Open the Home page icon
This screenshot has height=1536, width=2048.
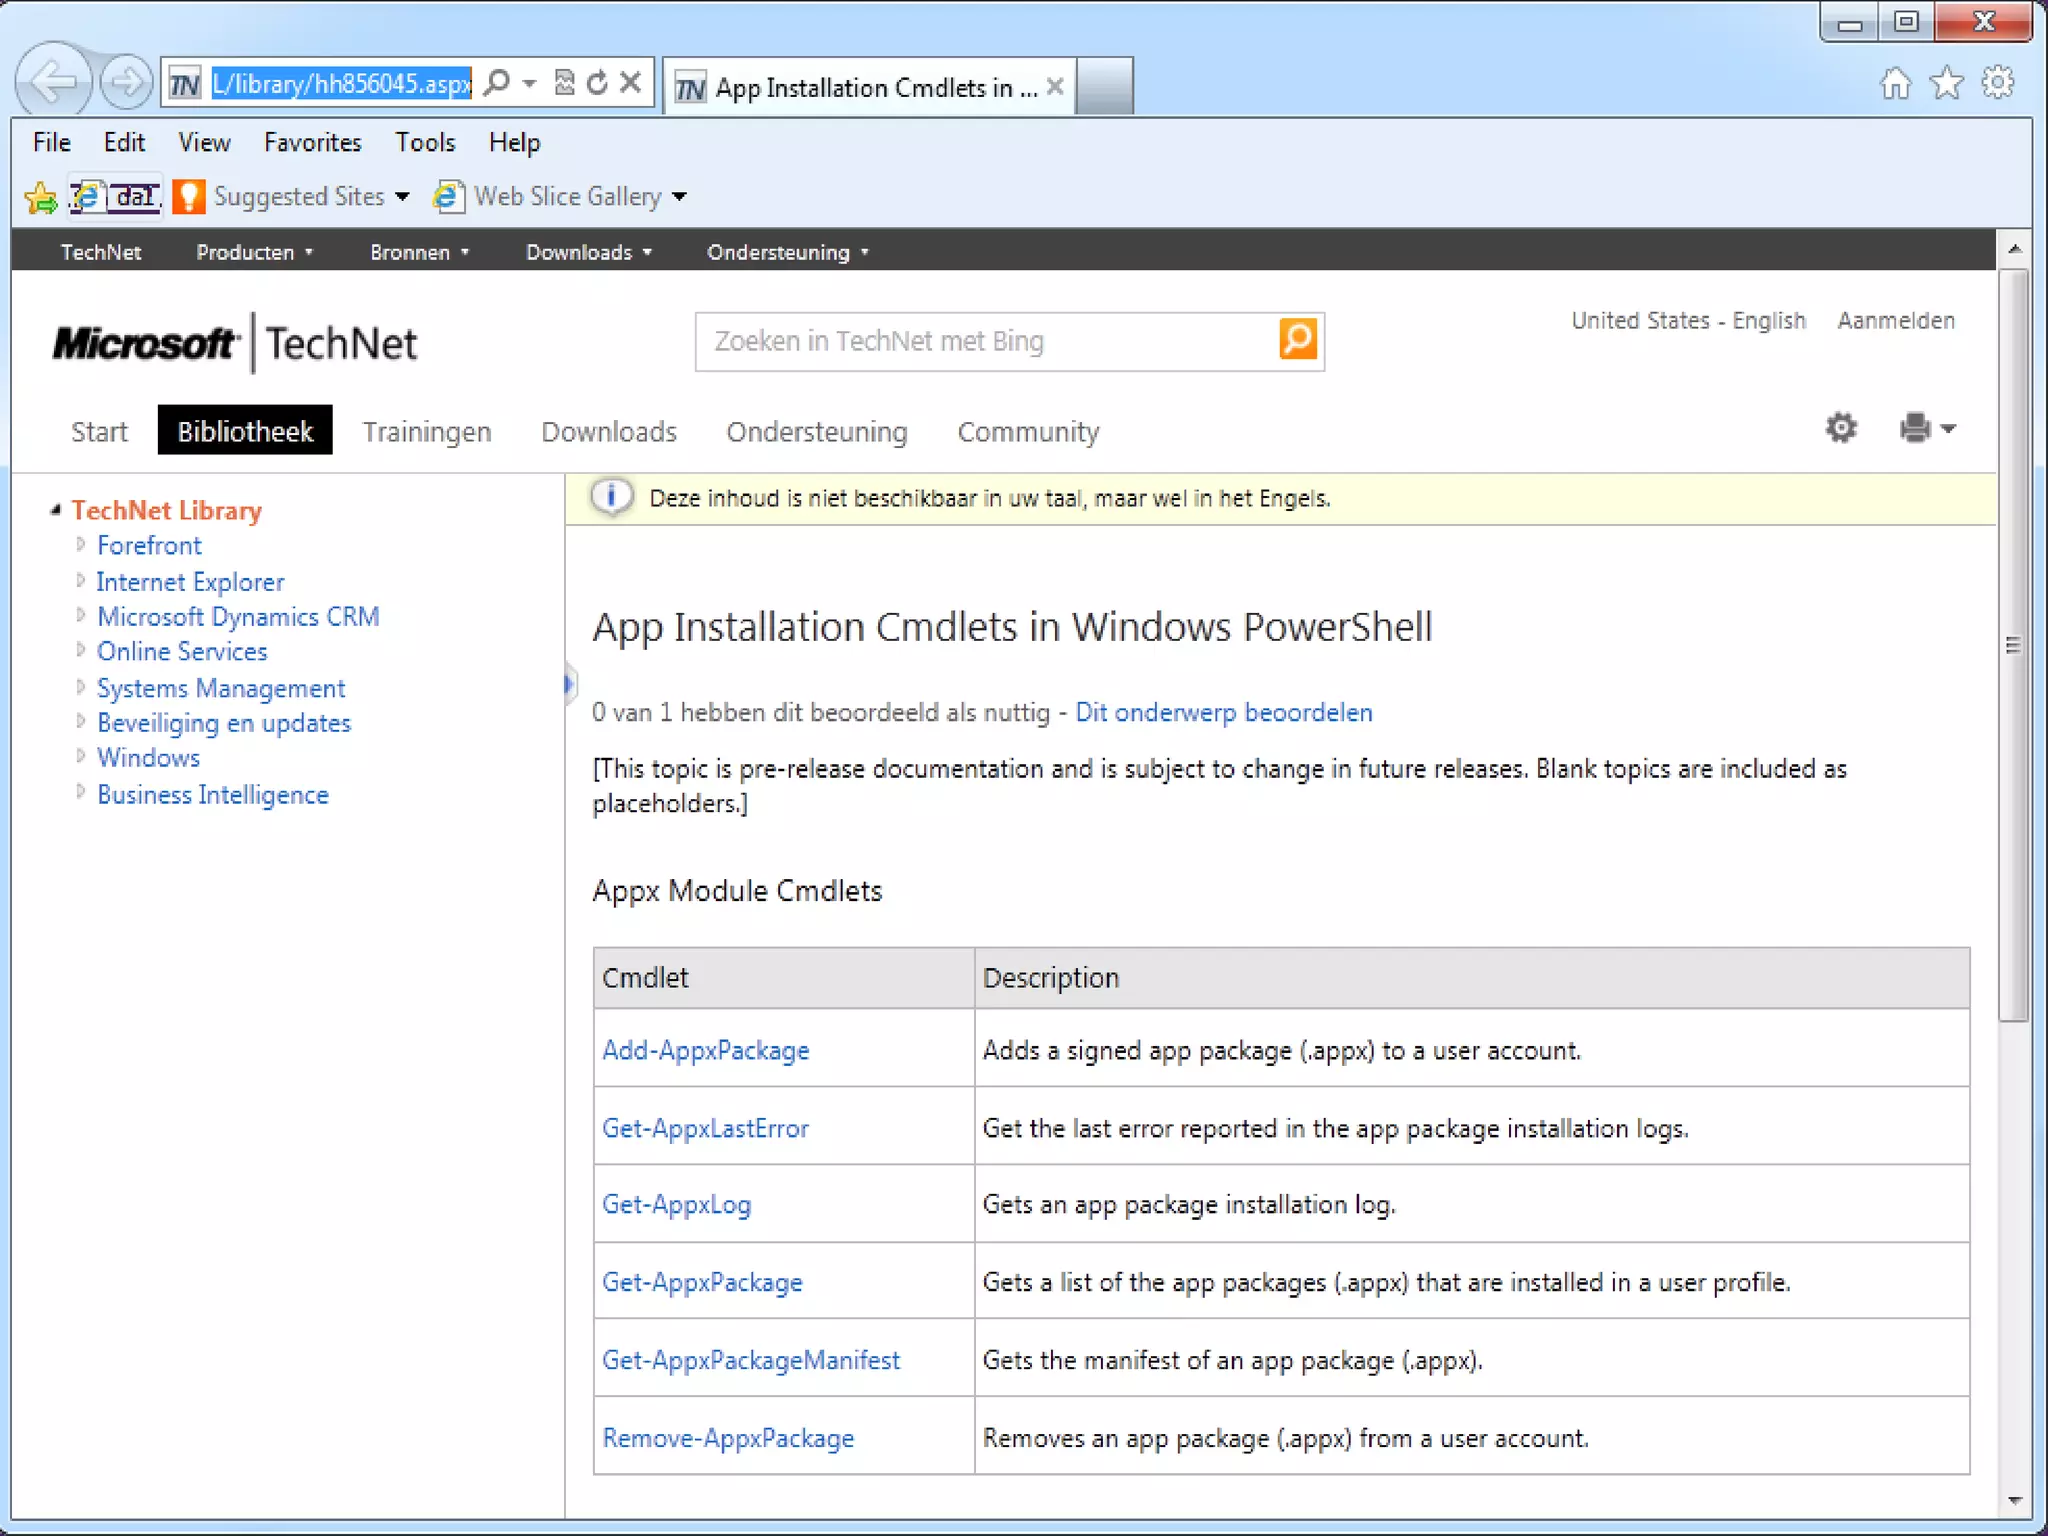[1895, 83]
